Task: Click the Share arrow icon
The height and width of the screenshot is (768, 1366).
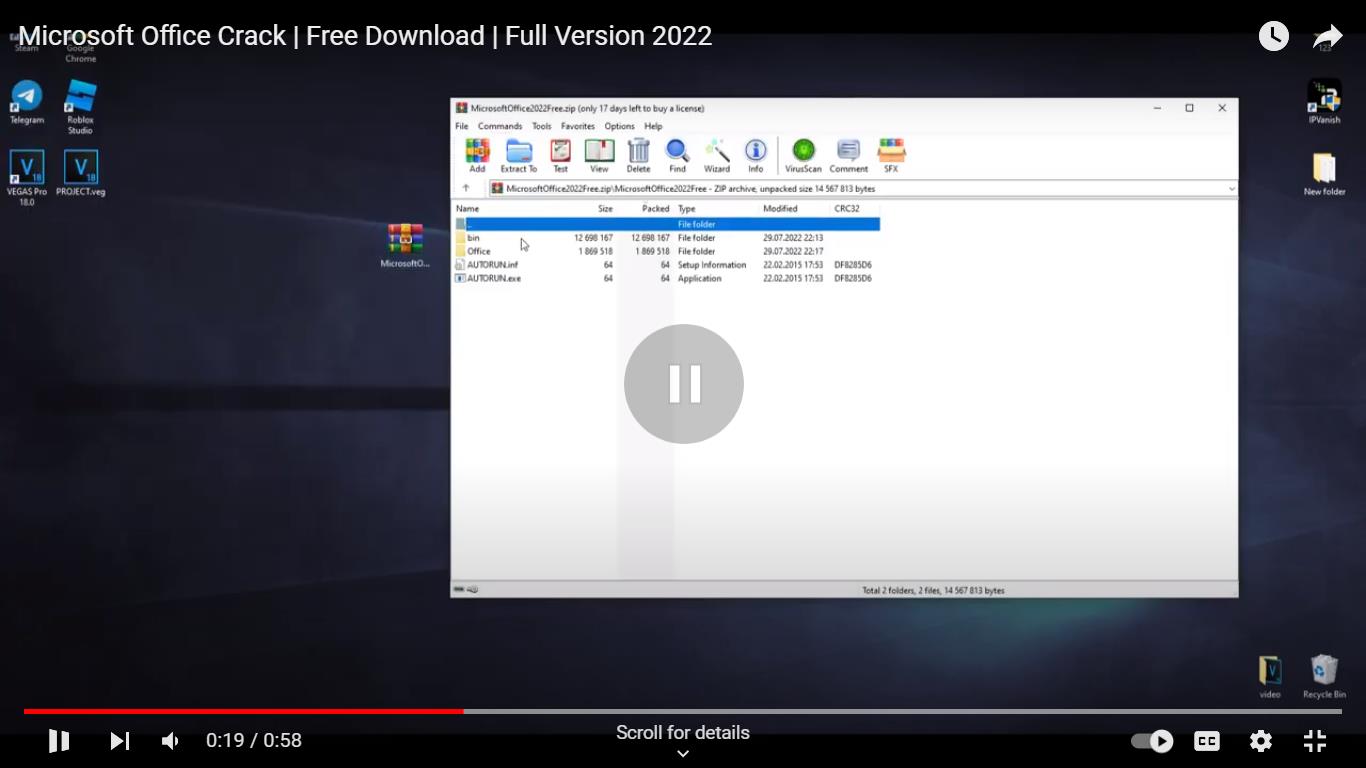Action: point(1327,37)
